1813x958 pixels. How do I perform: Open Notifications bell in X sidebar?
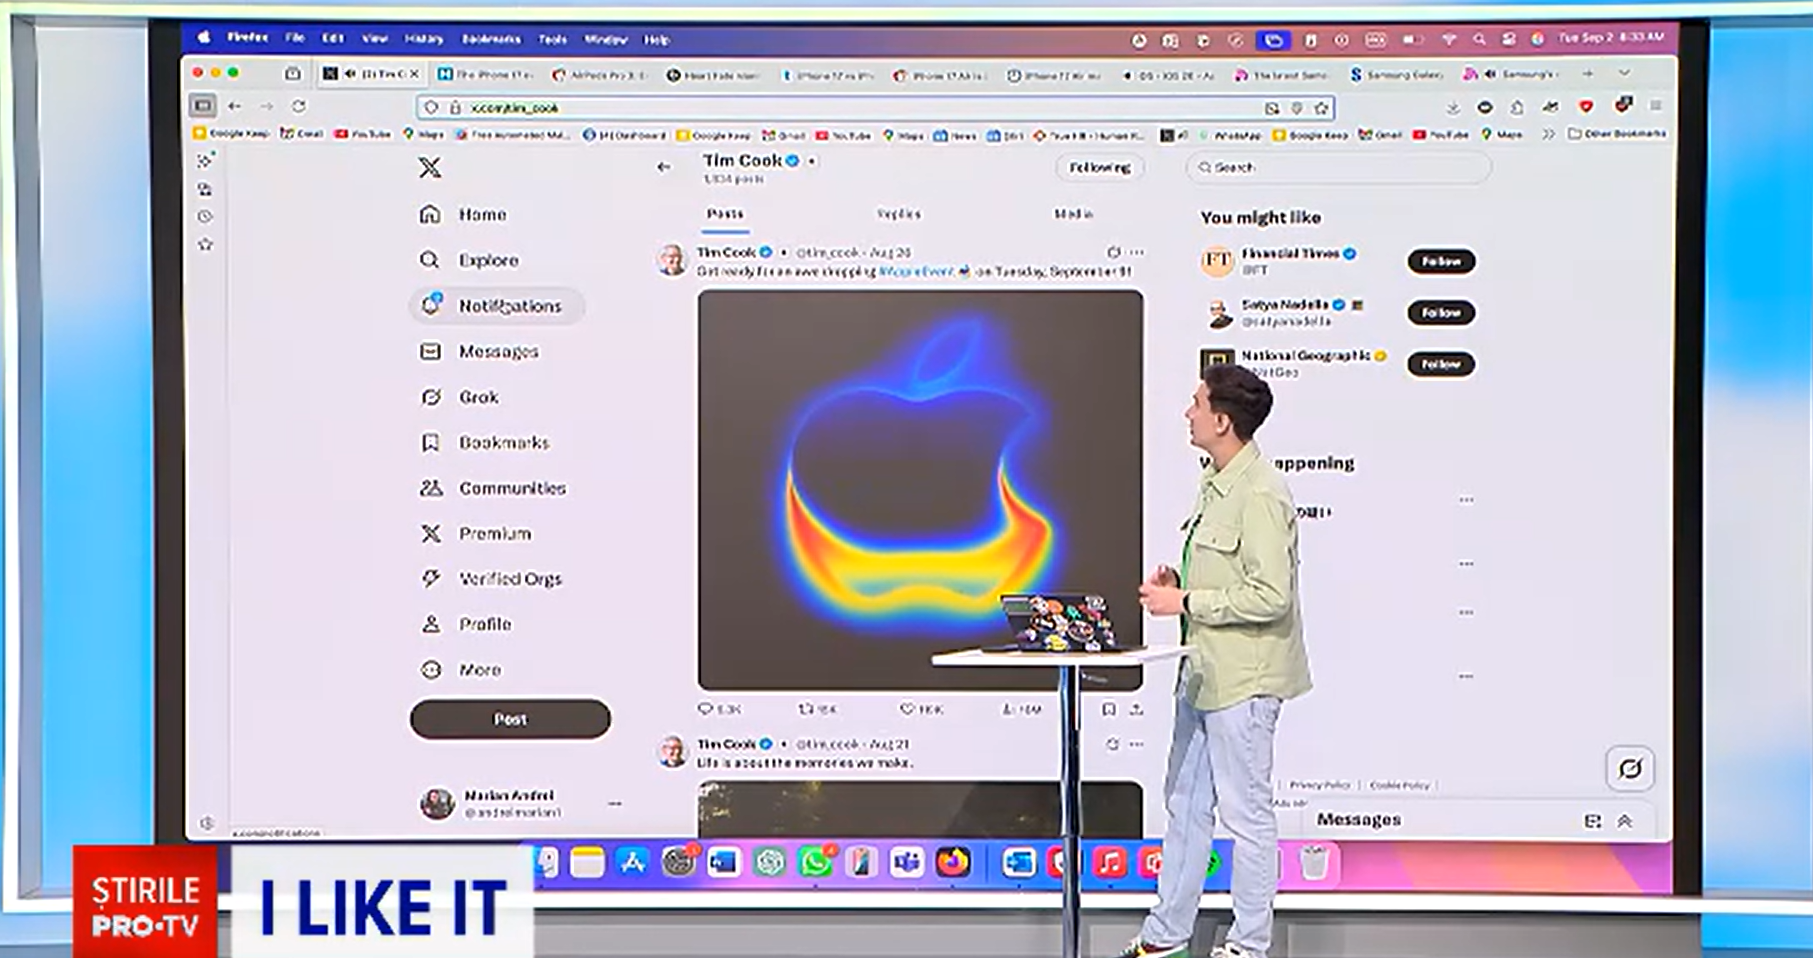click(x=431, y=305)
